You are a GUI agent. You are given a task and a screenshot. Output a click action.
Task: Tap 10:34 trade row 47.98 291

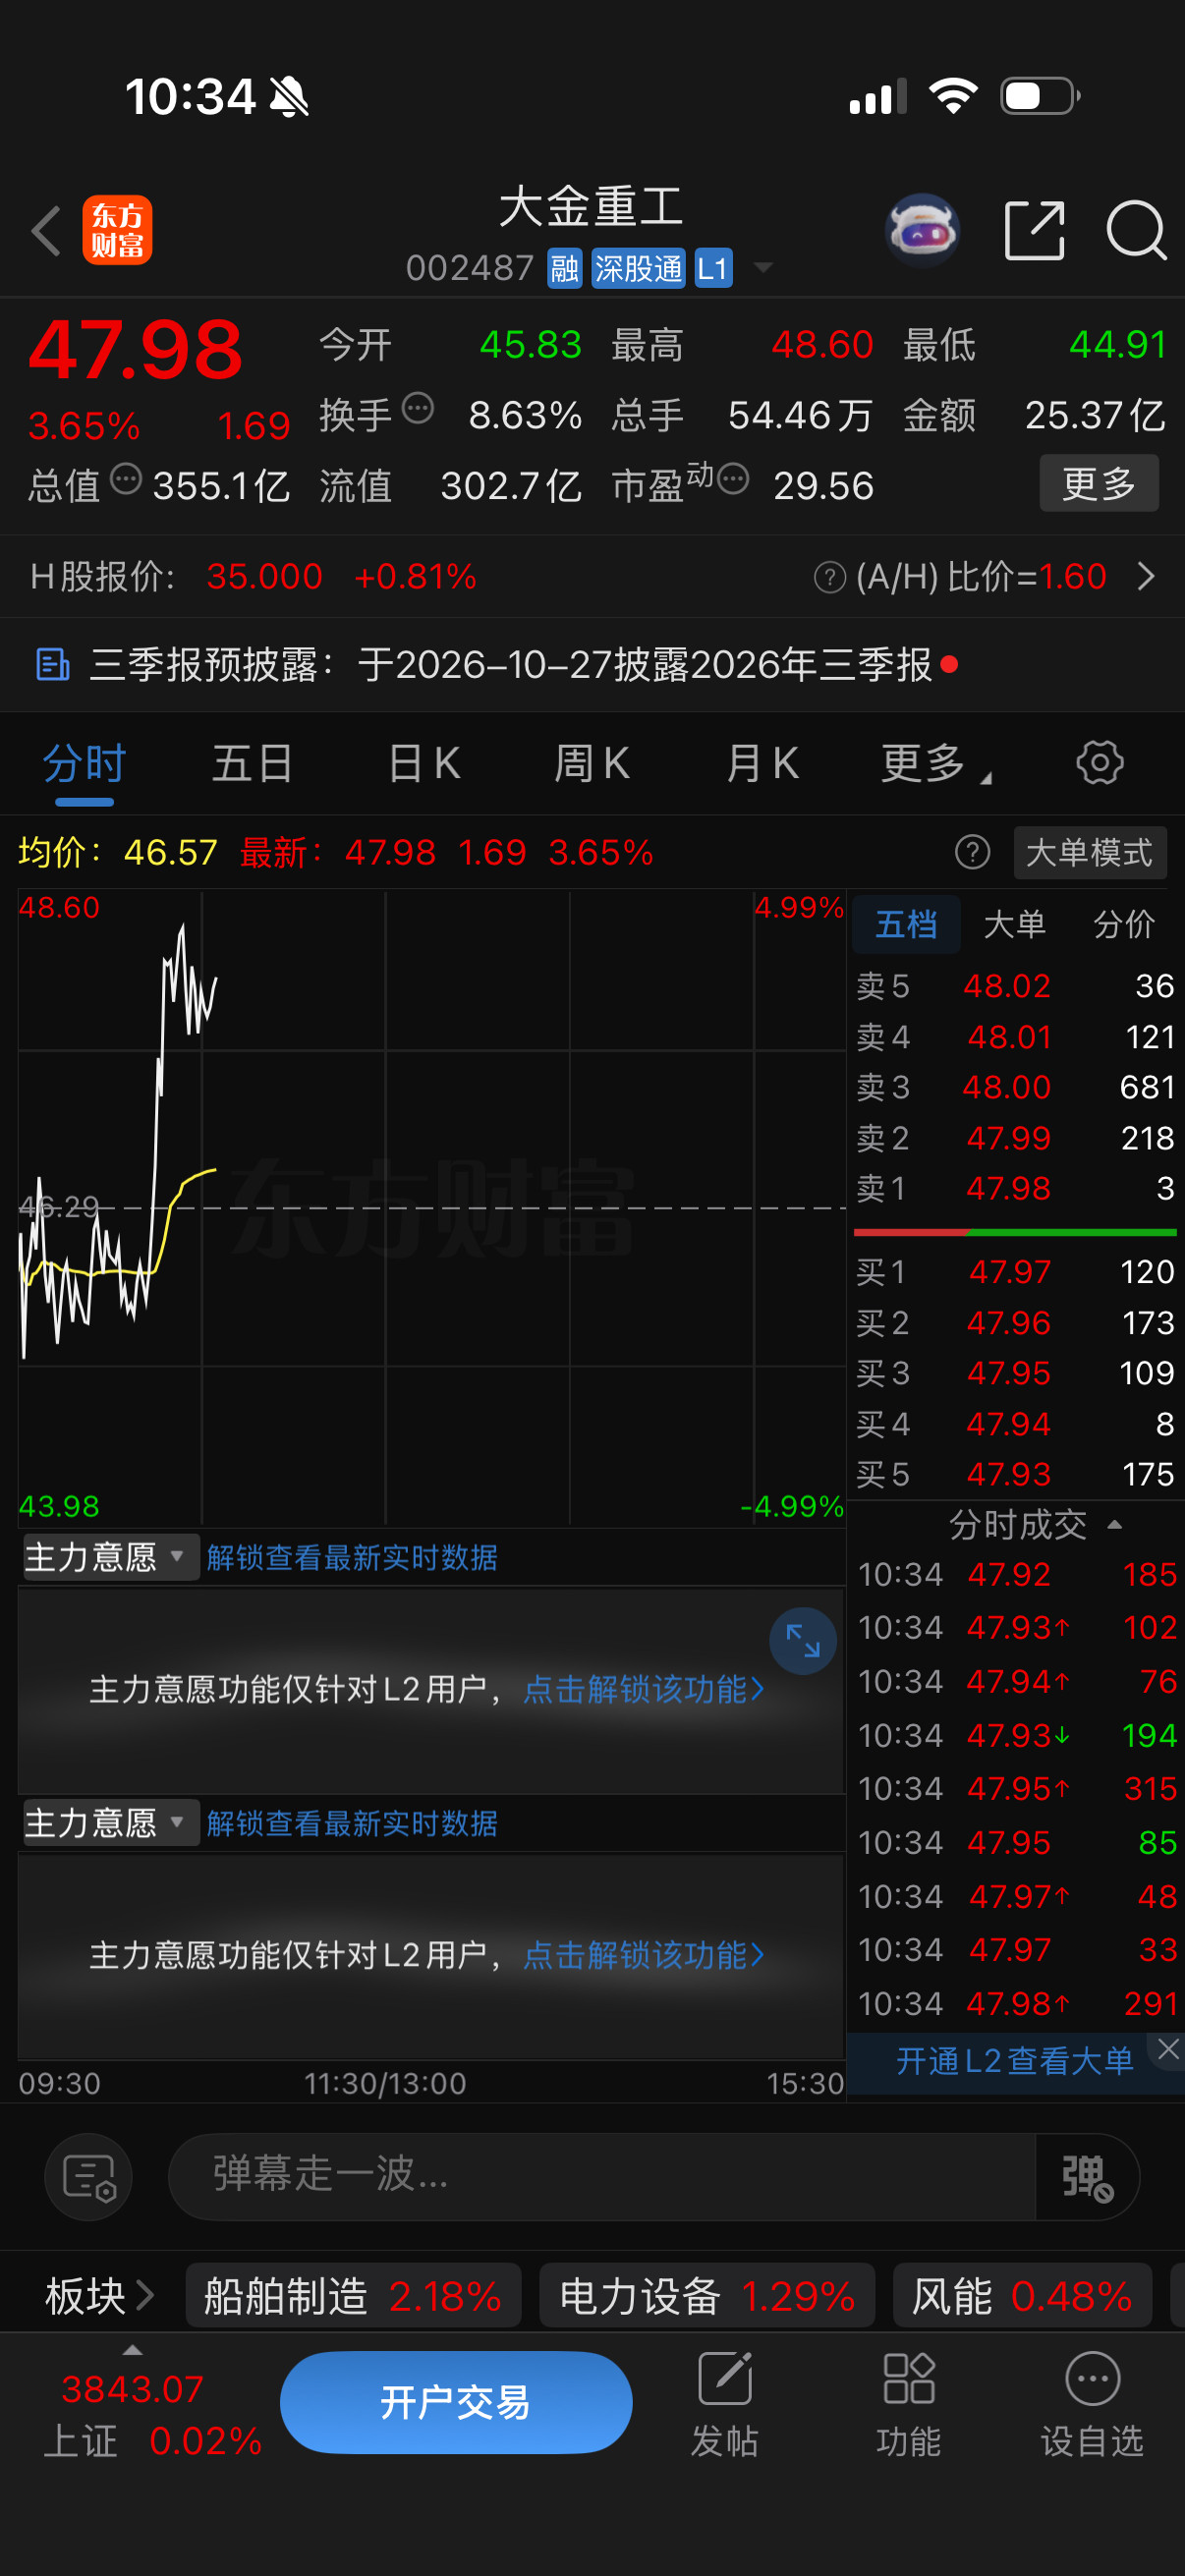tap(1018, 2004)
